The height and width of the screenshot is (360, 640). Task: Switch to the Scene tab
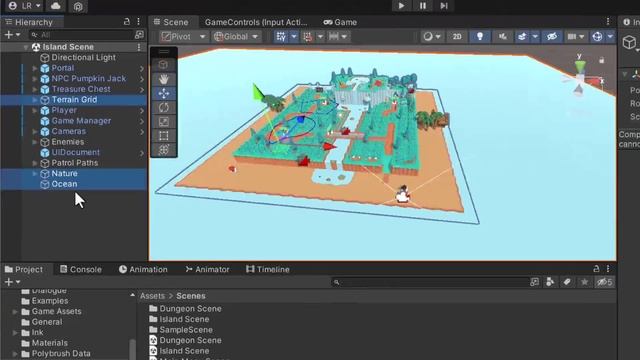[x=171, y=22]
